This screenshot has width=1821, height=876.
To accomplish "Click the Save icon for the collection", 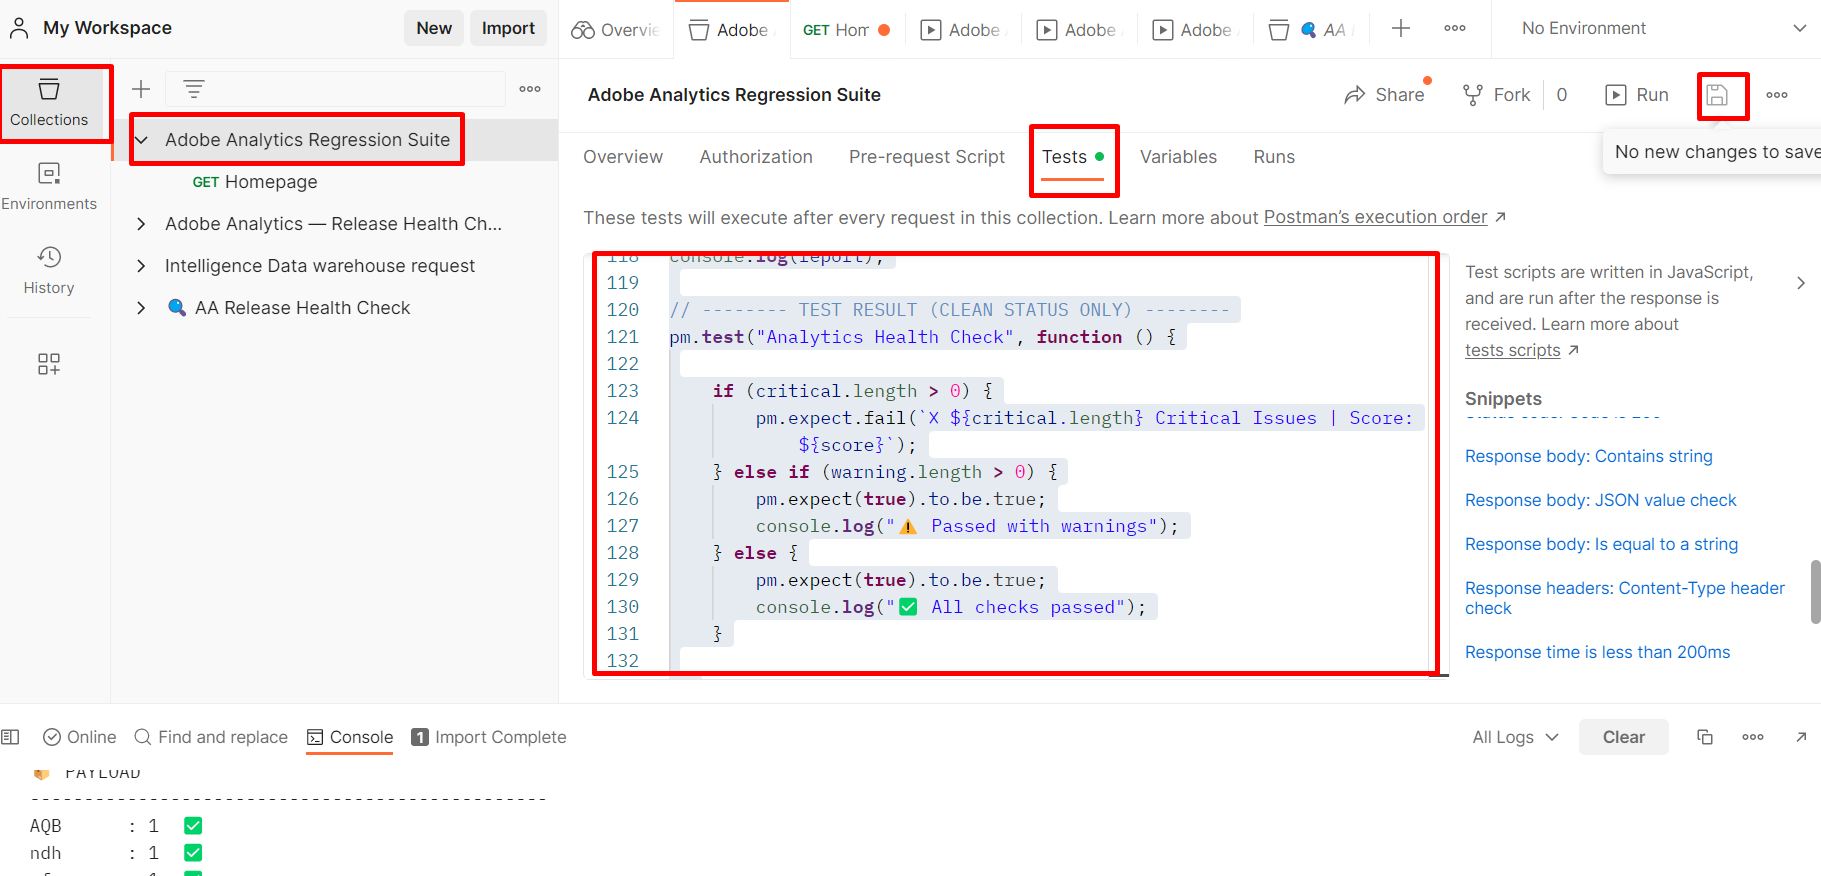I will (1717, 95).
